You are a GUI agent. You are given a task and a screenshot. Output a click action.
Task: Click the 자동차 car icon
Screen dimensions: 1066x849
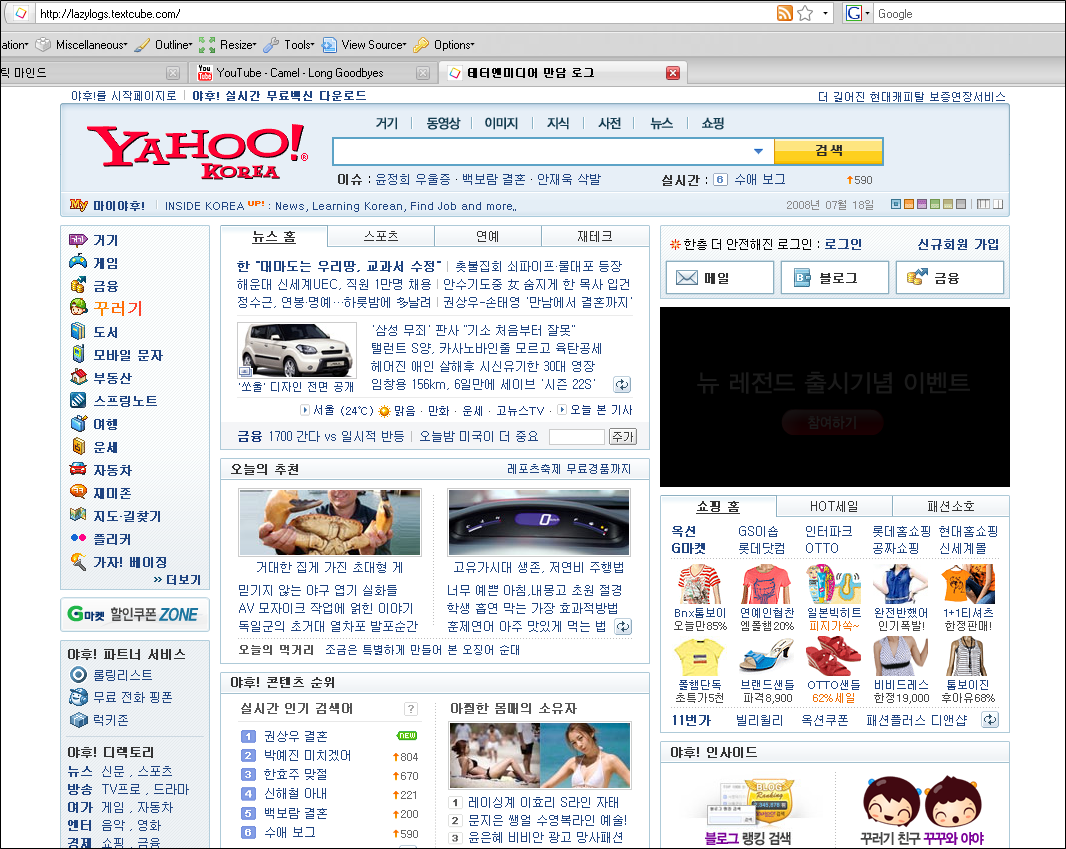click(78, 469)
